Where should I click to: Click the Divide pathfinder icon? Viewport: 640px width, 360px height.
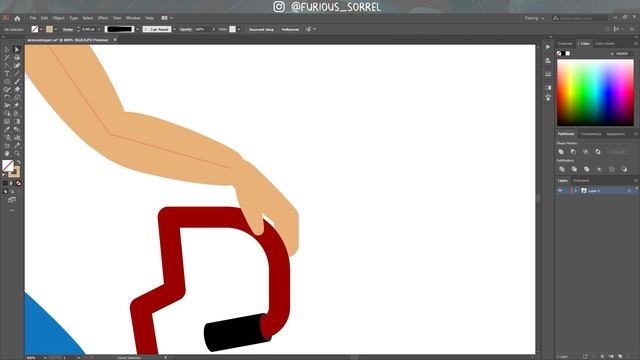(562, 169)
